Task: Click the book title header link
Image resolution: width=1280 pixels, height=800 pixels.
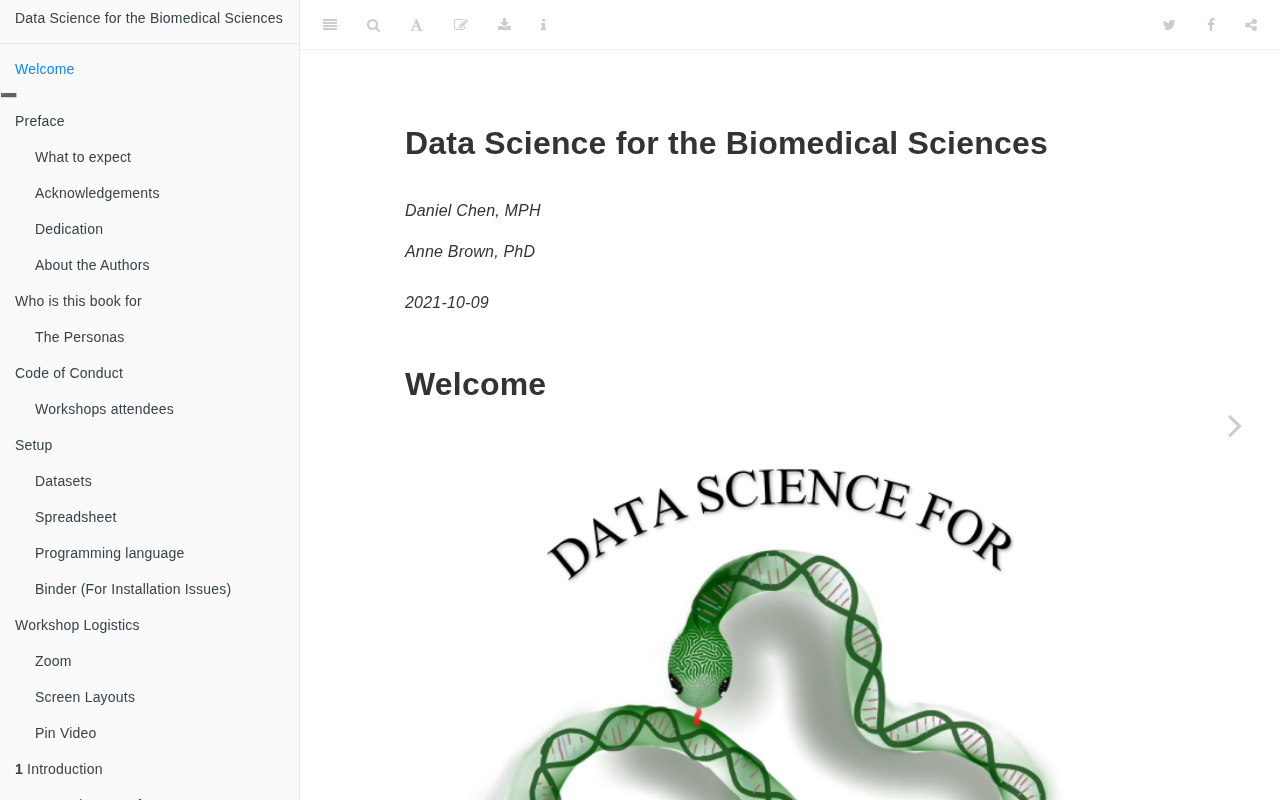Action: pyautogui.click(x=149, y=18)
